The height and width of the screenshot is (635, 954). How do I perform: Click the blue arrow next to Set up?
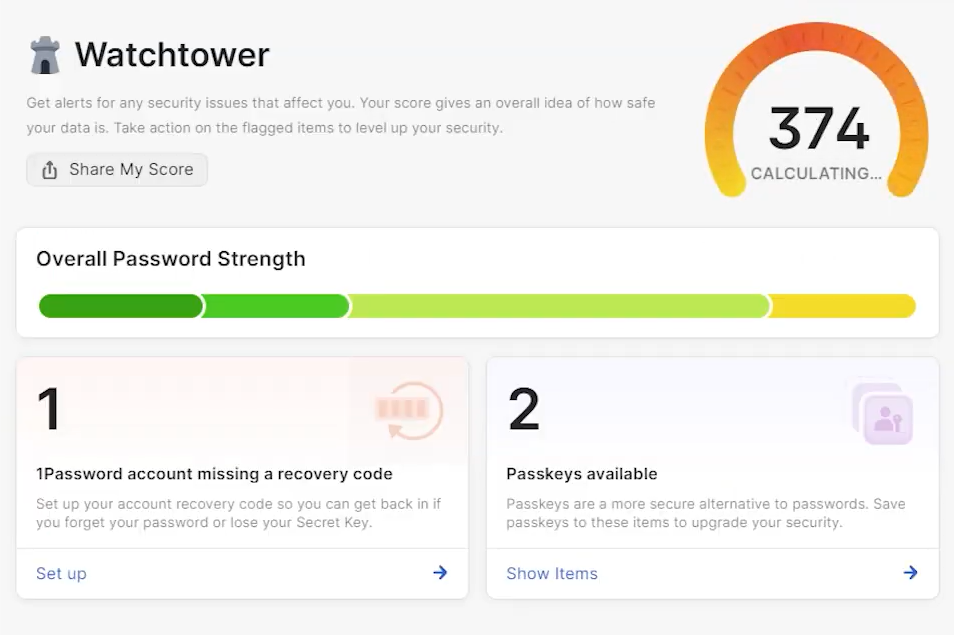click(440, 572)
